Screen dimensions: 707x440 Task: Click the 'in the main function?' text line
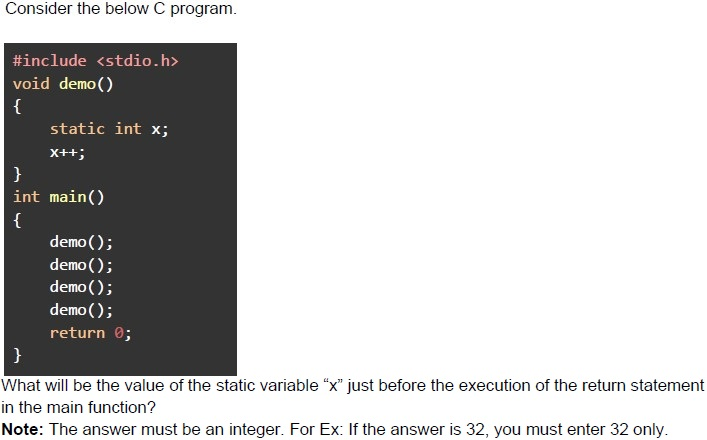tap(78, 408)
